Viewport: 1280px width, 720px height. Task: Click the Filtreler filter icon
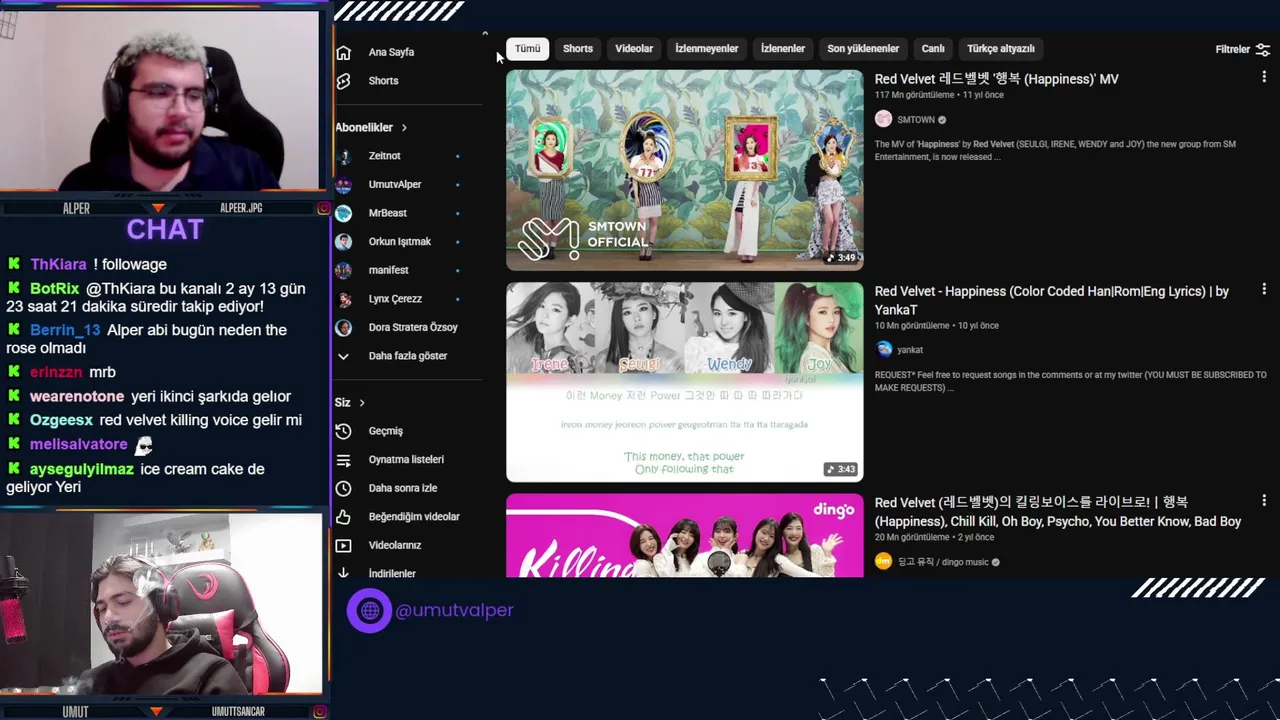pyautogui.click(x=1263, y=49)
